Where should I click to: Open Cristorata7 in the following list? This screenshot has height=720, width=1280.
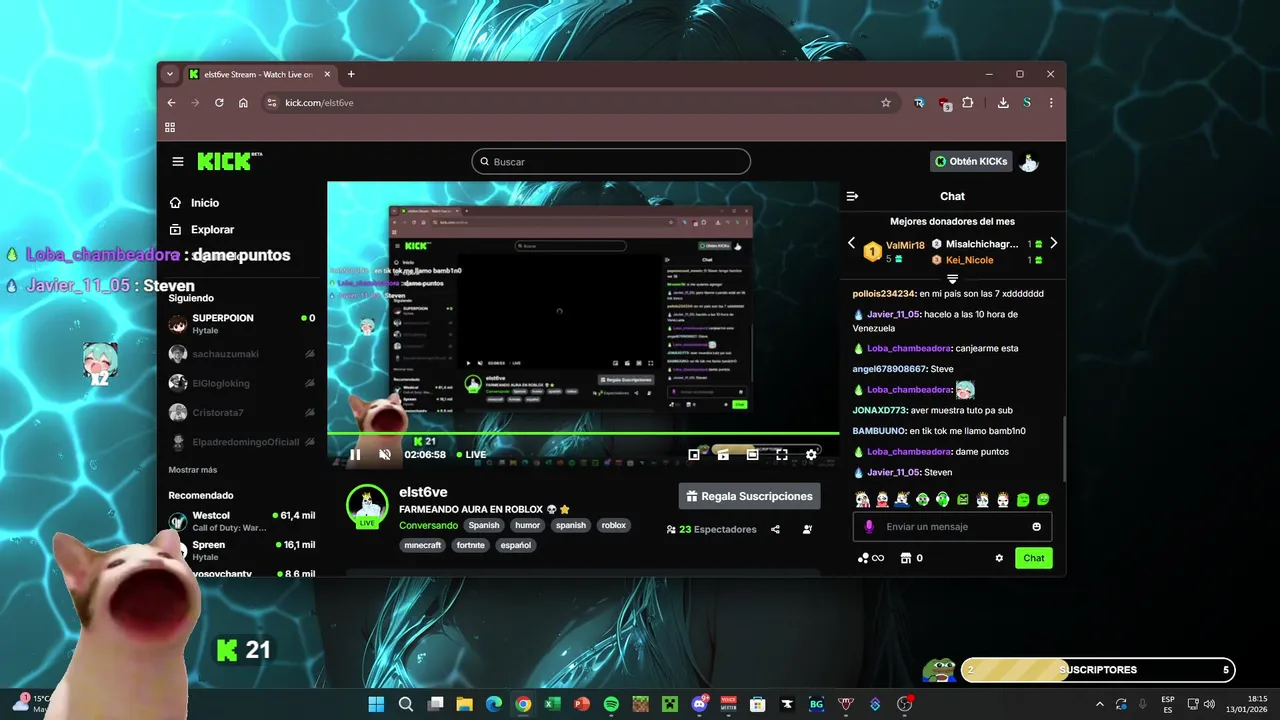(242, 413)
